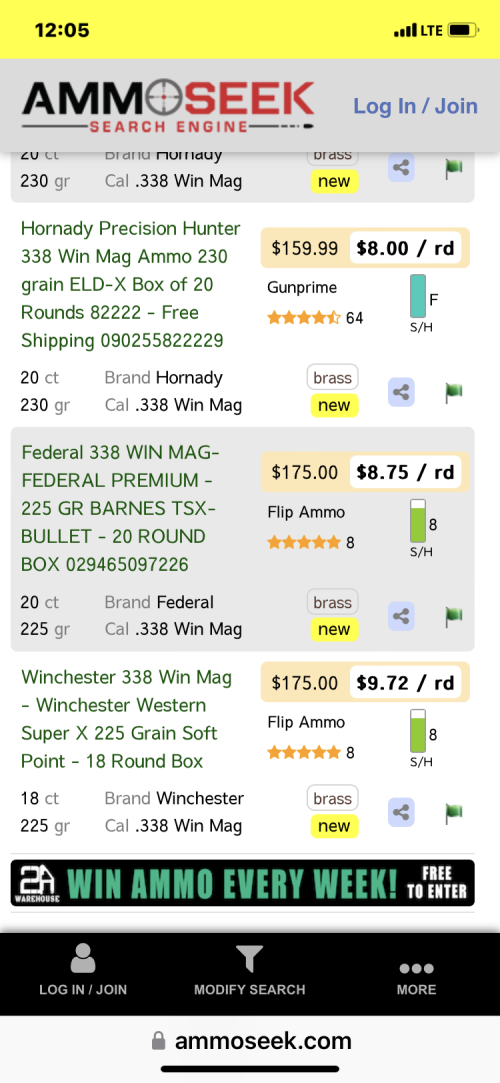Flag the Gunprime Hornady Precision Hunter listing
Image resolution: width=500 pixels, height=1083 pixels.
coord(454,392)
